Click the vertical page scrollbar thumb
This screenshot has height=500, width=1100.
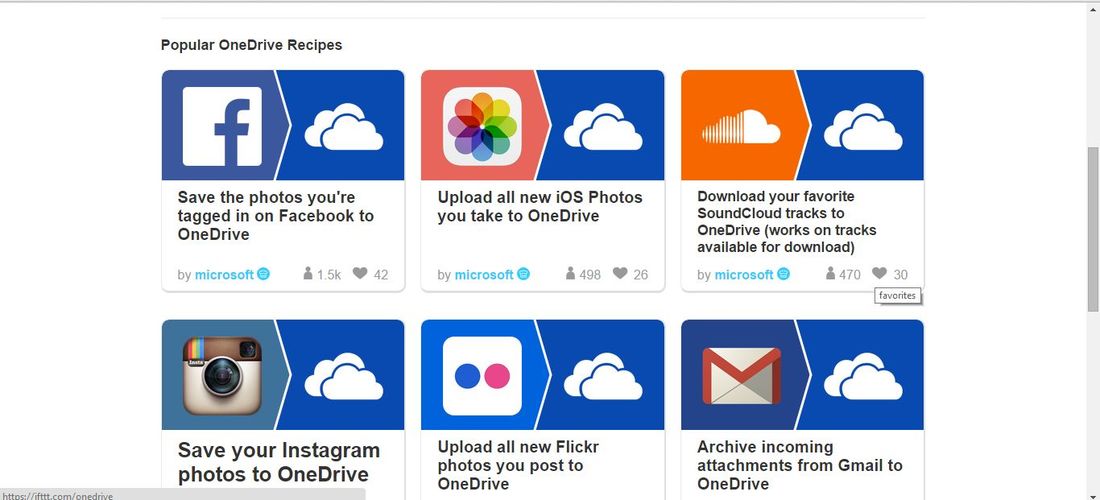pyautogui.click(x=1093, y=229)
